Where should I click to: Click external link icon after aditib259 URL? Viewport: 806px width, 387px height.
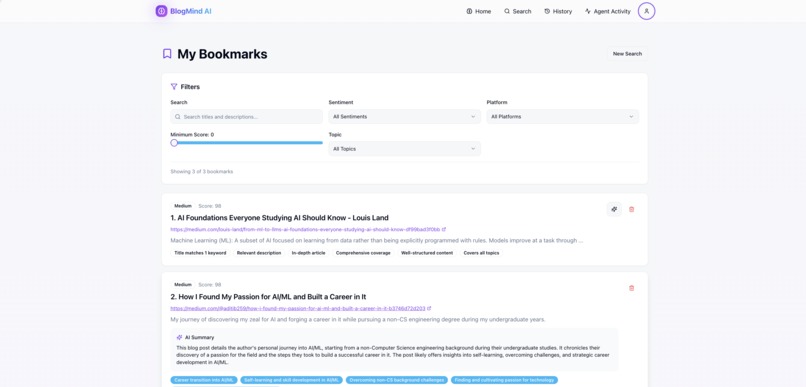click(x=429, y=308)
